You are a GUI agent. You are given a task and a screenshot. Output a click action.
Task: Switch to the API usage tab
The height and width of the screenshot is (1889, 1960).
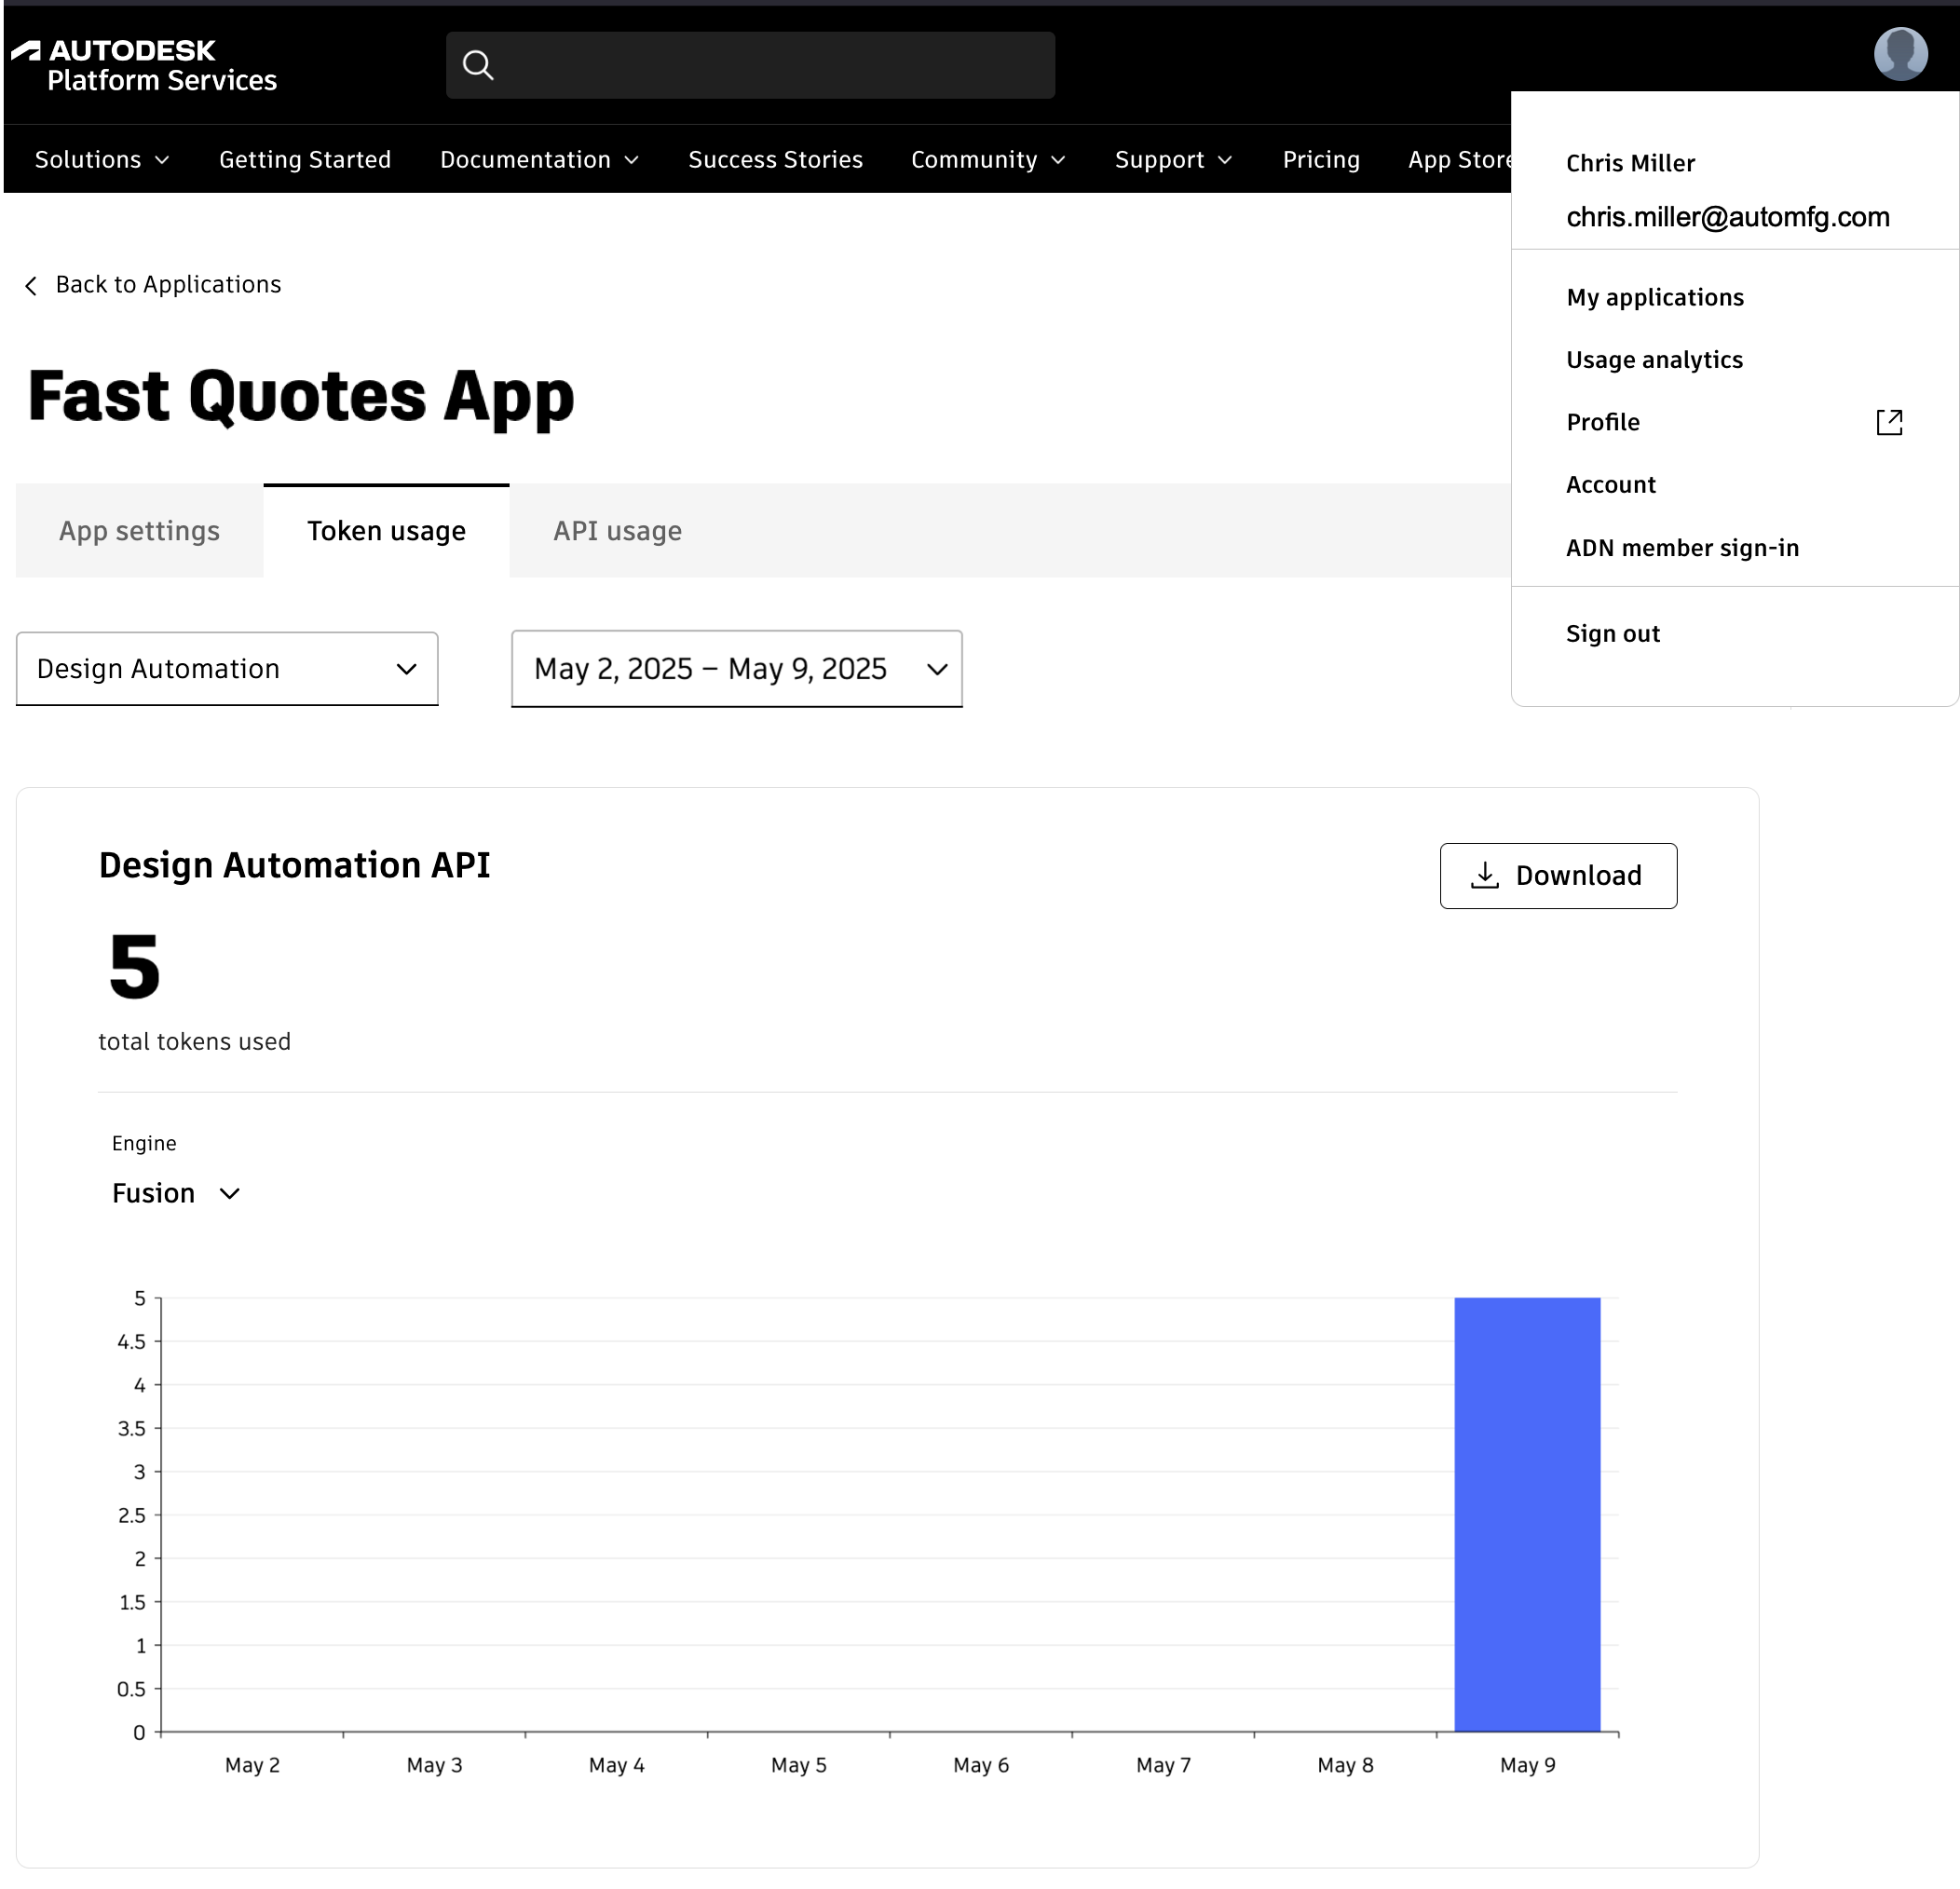(617, 531)
